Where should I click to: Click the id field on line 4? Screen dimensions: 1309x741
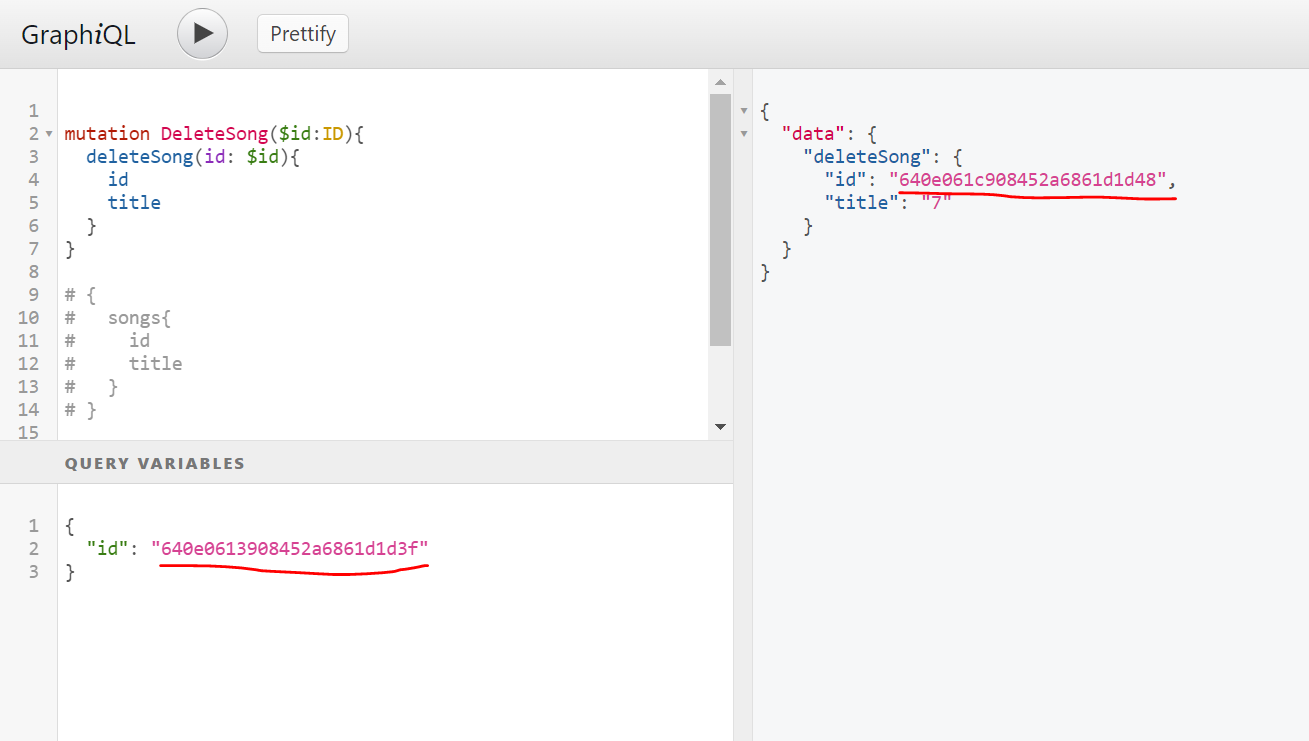[x=118, y=179]
